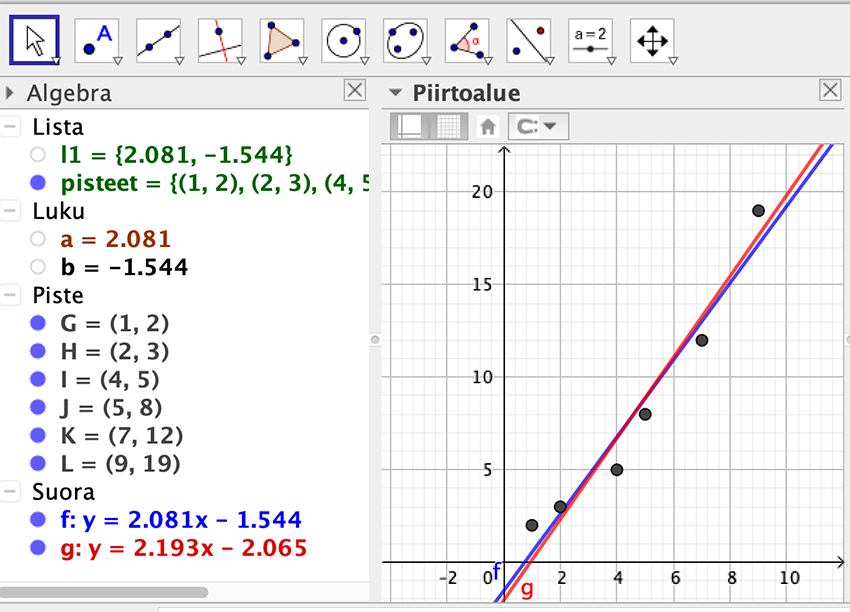The width and height of the screenshot is (850, 612).
Task: Toggle grid display in Piirtoalue style bar
Action: point(448,127)
